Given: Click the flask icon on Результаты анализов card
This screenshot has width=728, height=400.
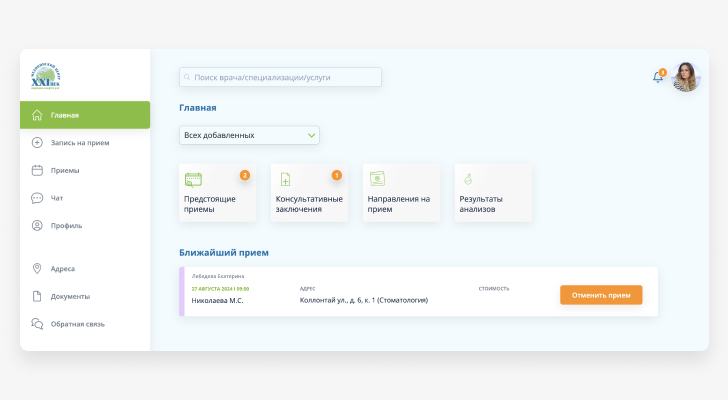Looking at the screenshot, I should click(x=467, y=179).
